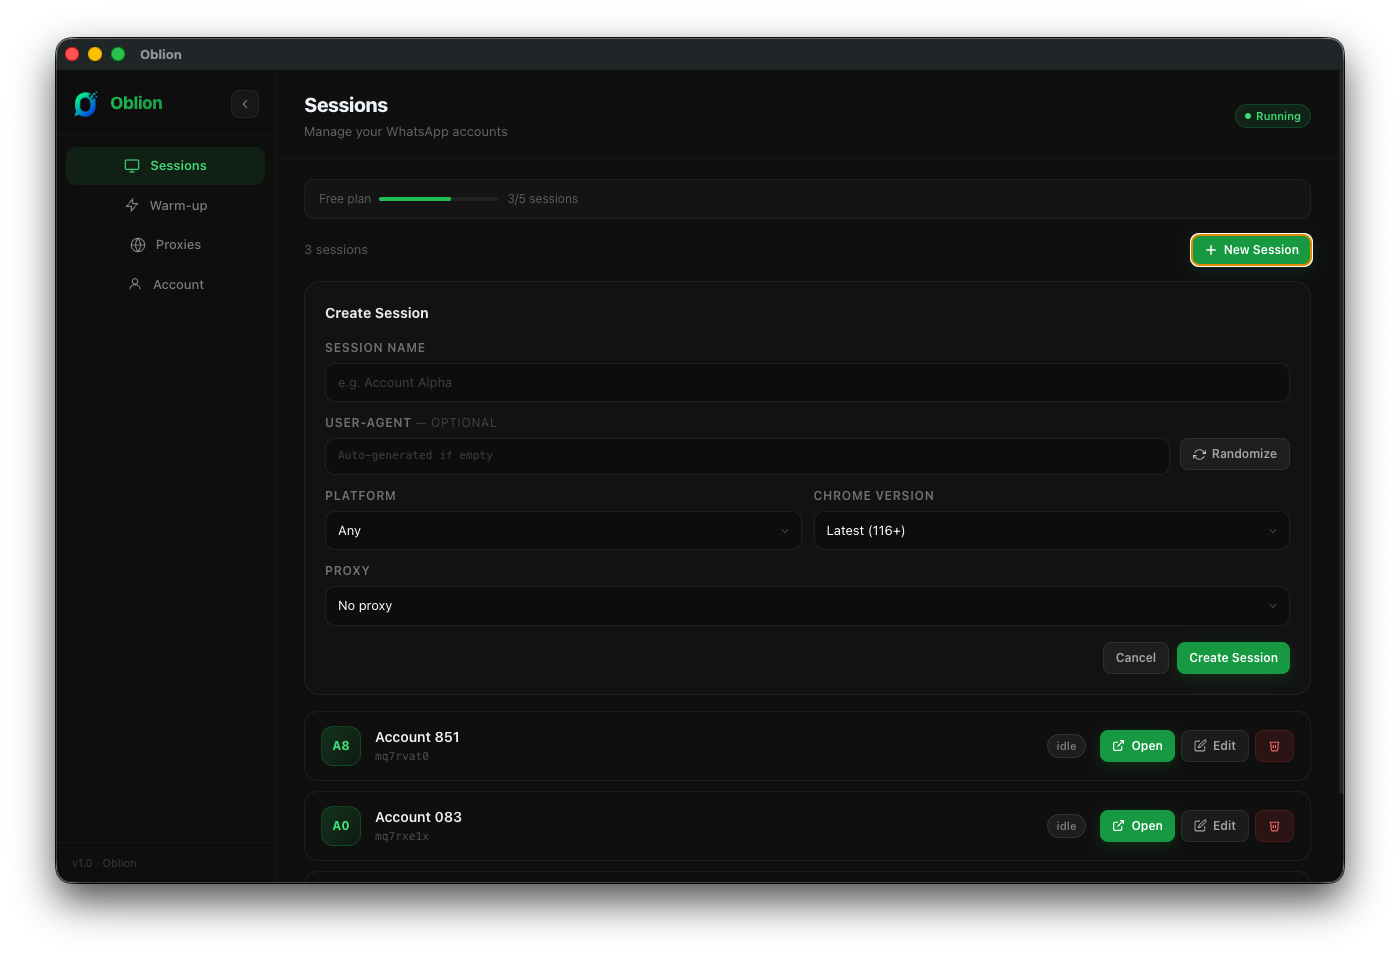Click the free plan usage progress bar

(x=439, y=199)
